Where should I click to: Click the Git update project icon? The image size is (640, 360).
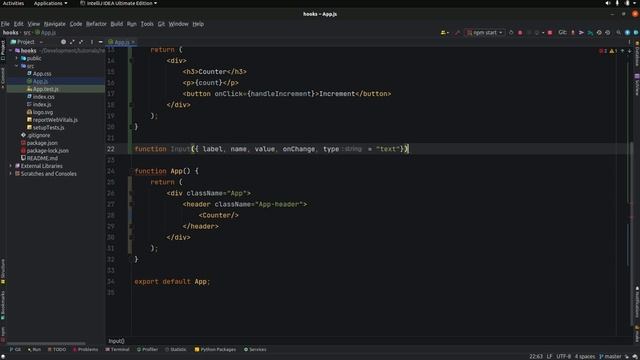[573, 33]
